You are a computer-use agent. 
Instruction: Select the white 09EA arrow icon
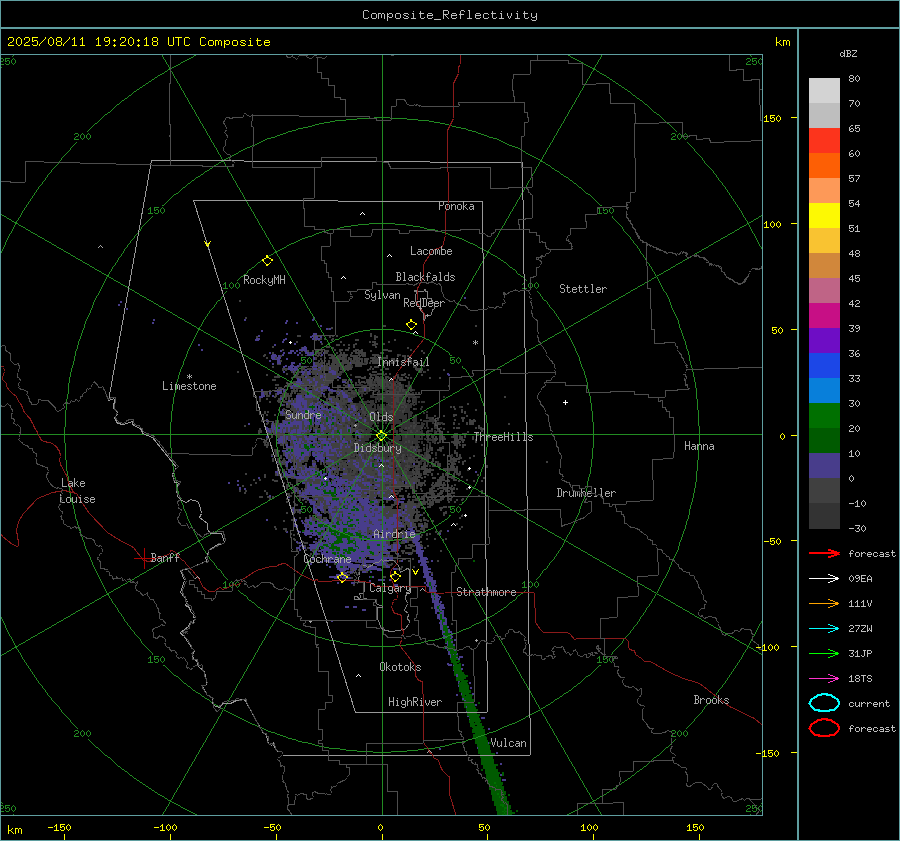pos(824,578)
